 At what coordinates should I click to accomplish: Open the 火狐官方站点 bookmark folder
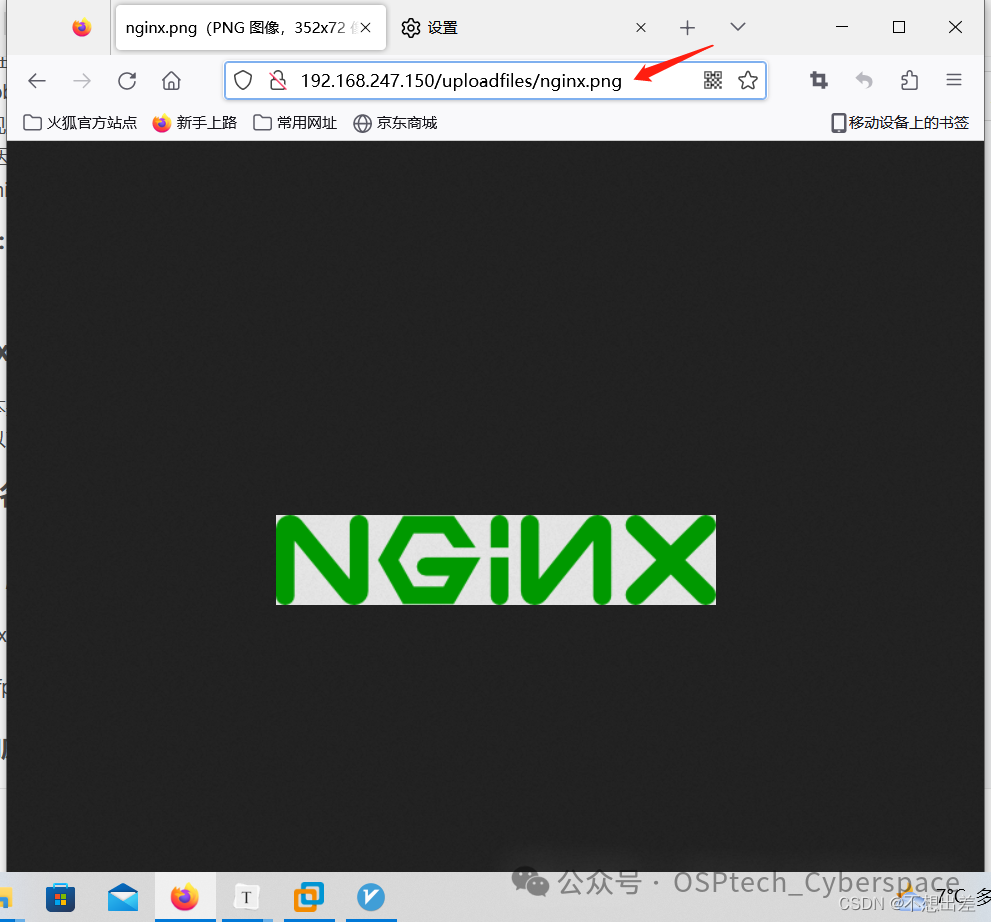(80, 123)
